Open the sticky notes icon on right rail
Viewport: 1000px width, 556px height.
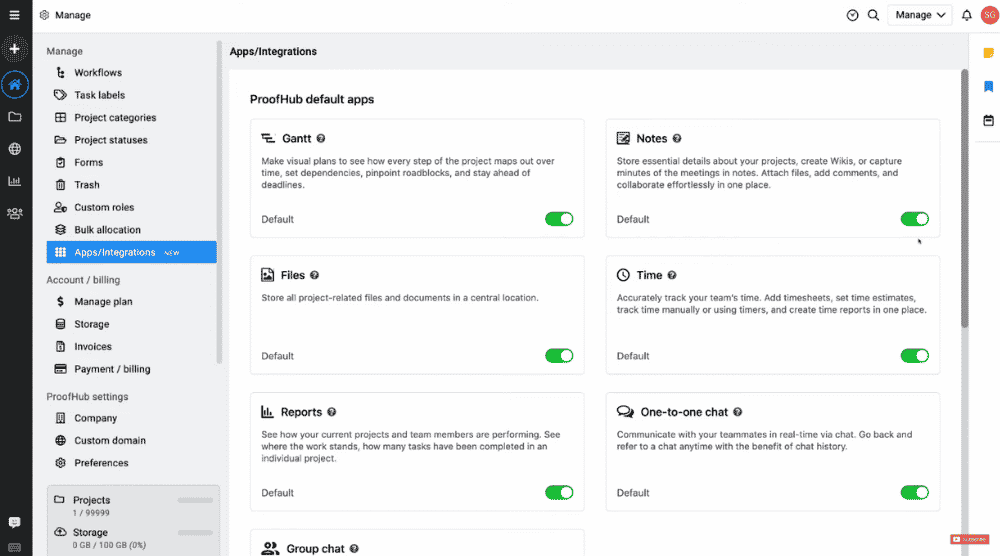pyautogui.click(x=989, y=53)
